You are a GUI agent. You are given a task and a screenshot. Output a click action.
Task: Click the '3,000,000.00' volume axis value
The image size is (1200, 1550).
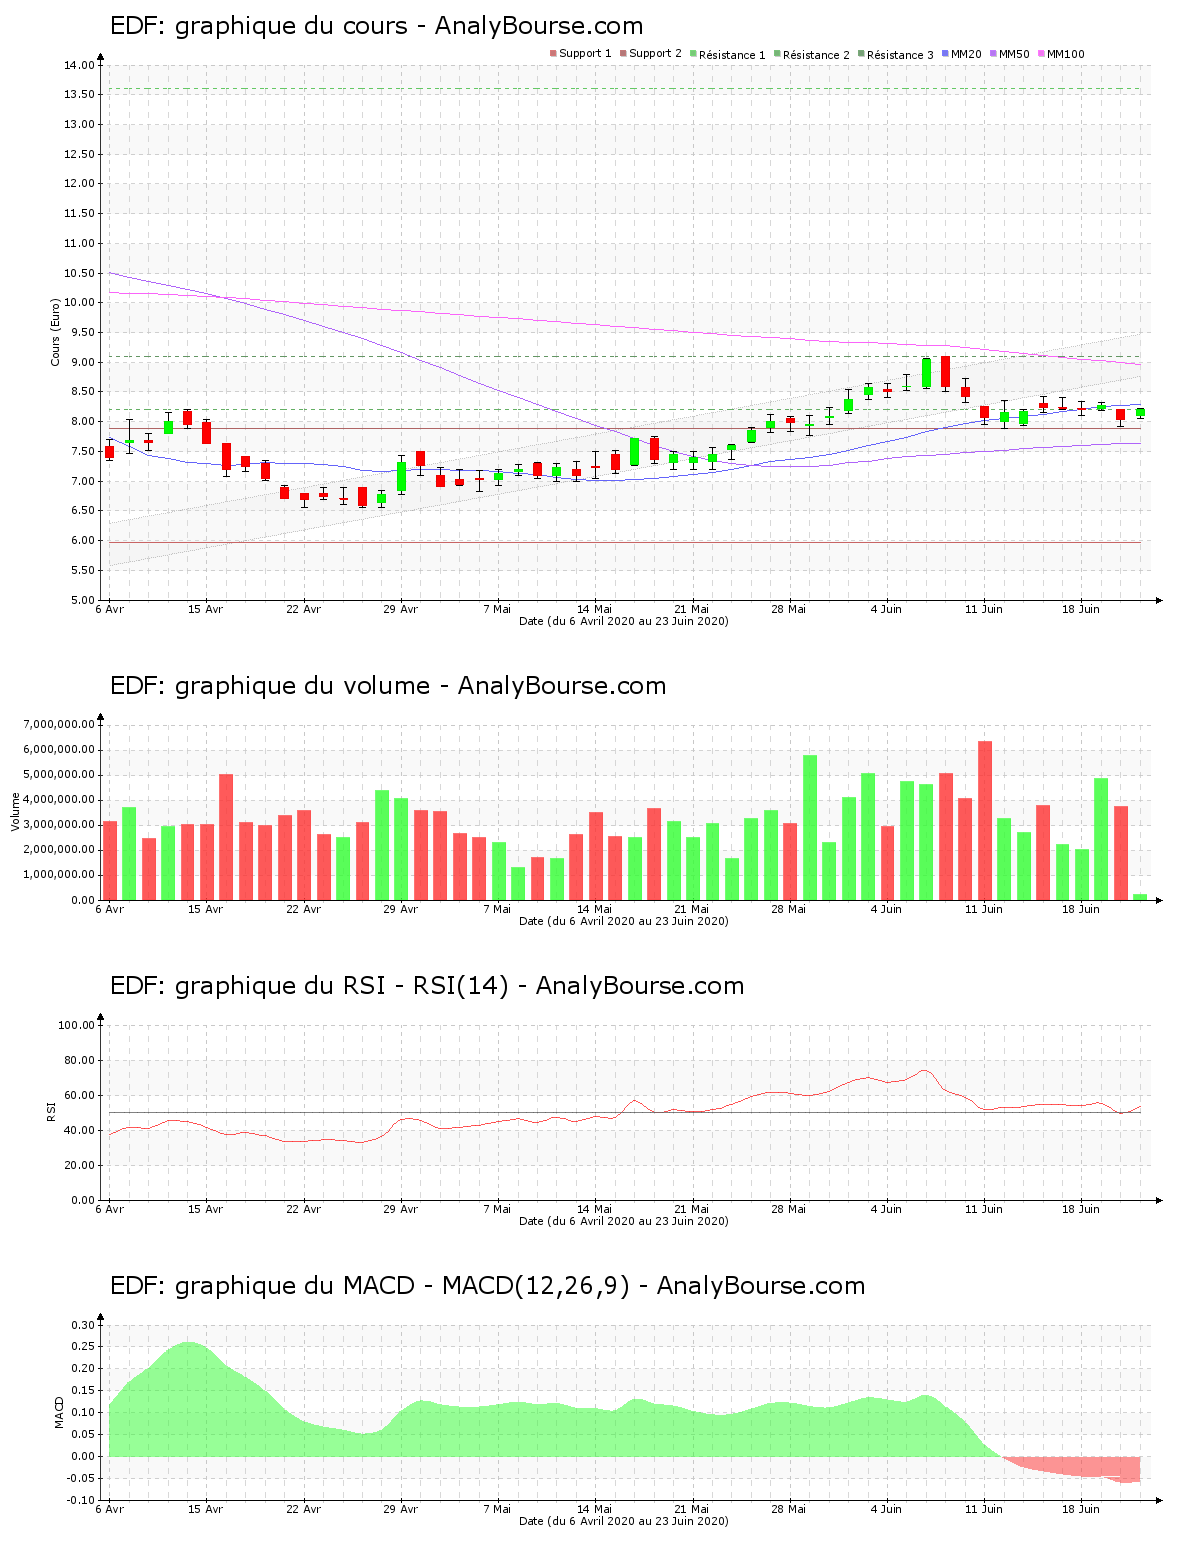click(x=58, y=825)
